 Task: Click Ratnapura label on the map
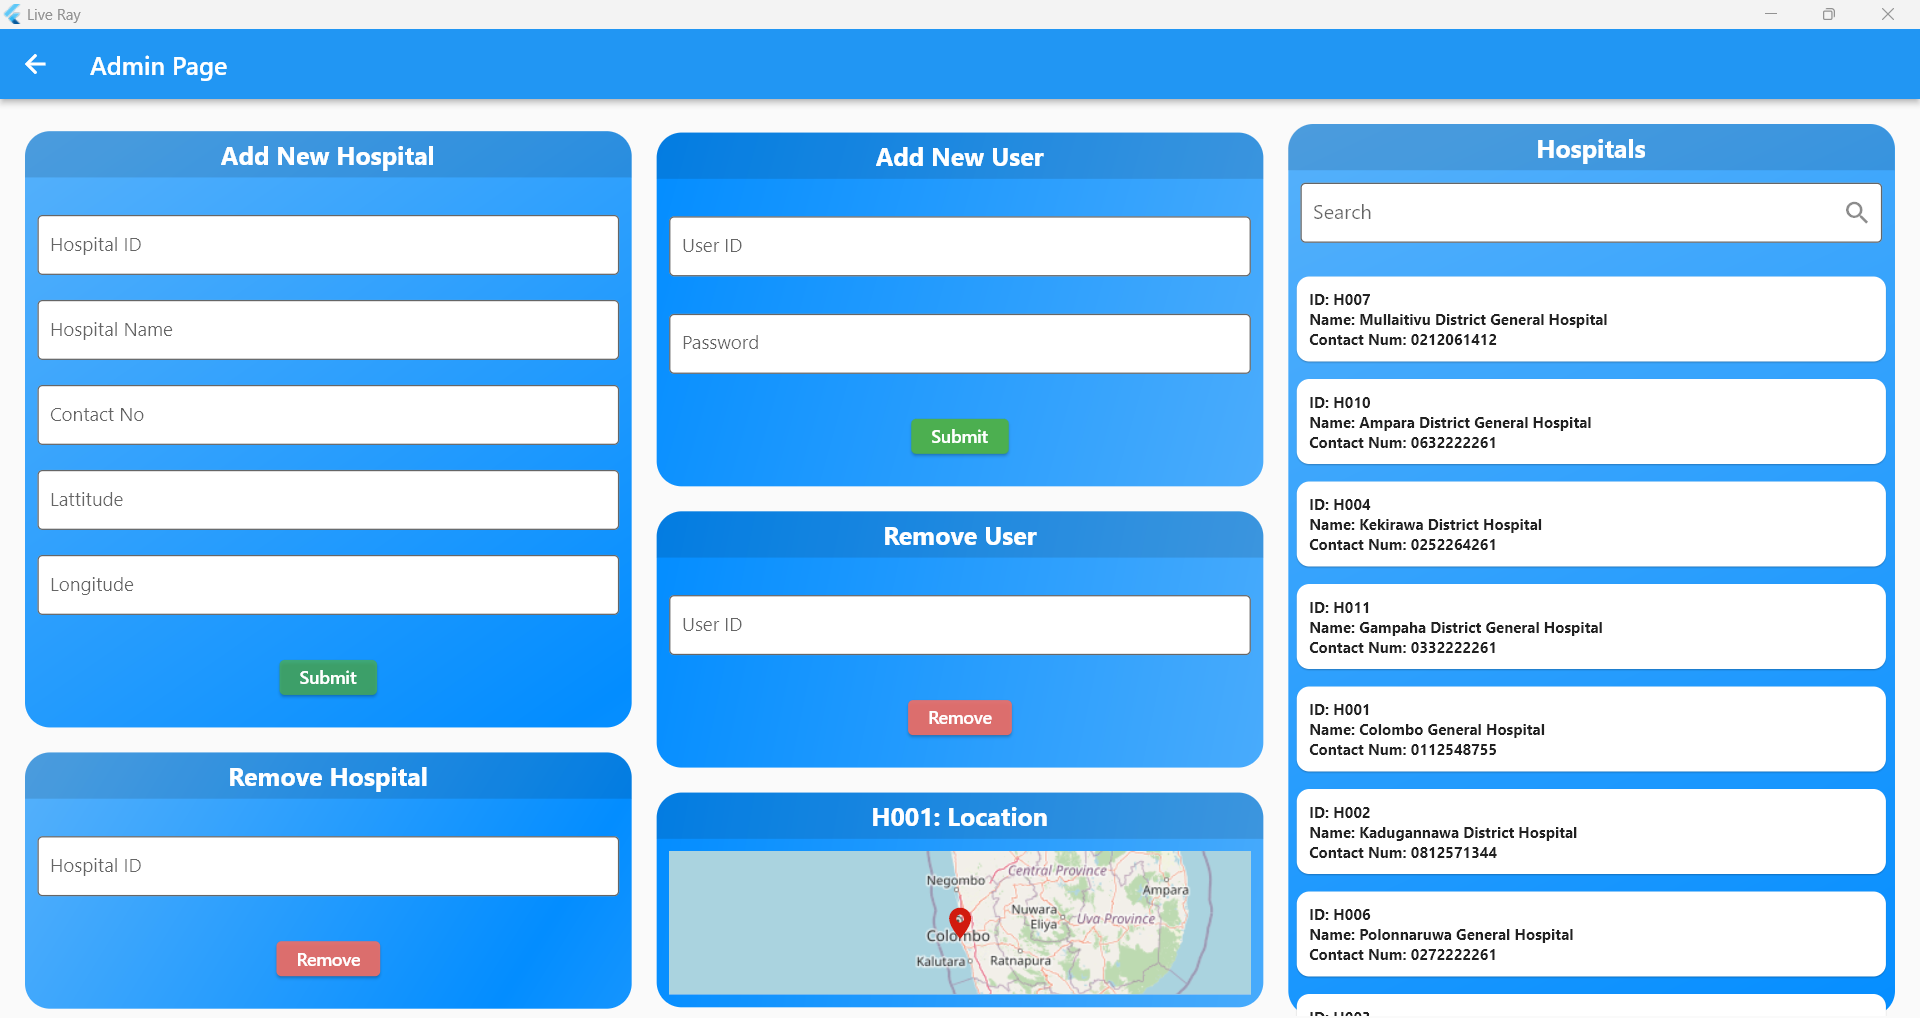1020,961
